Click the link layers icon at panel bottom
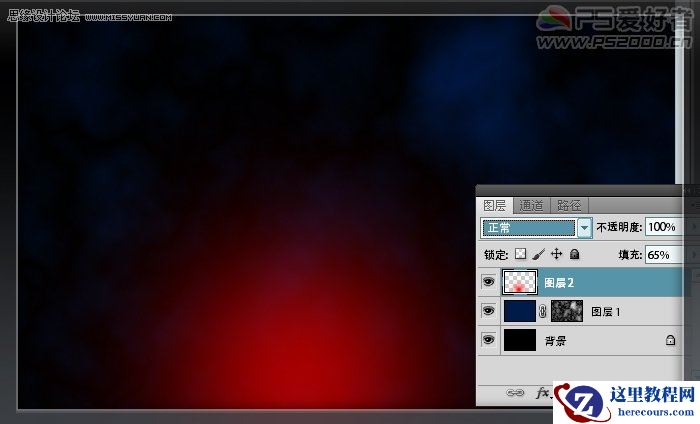The width and height of the screenshot is (700, 424). click(x=515, y=393)
